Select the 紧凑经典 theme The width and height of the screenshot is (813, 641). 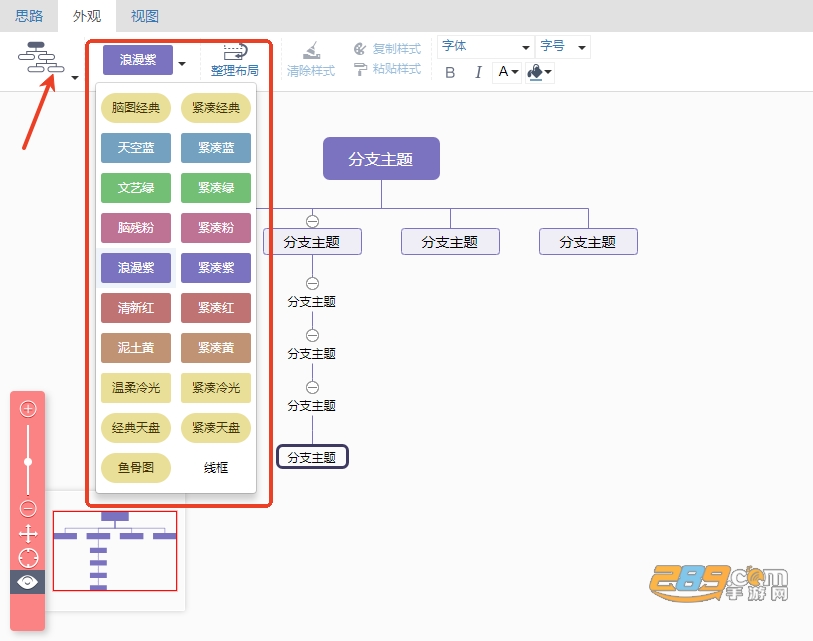tap(216, 108)
